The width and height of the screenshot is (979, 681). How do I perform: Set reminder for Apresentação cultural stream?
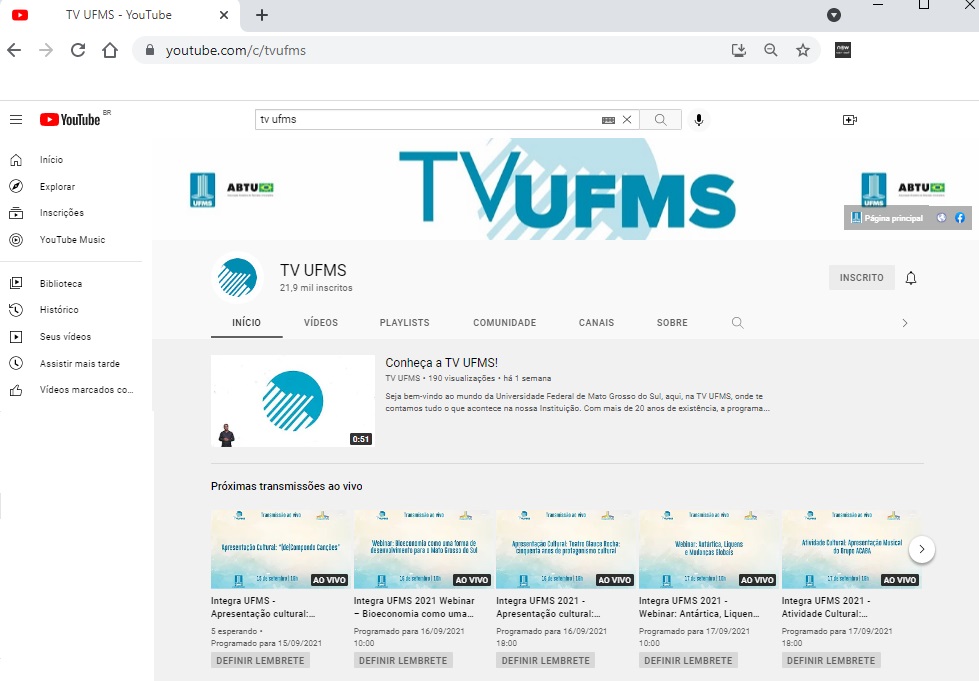259,660
